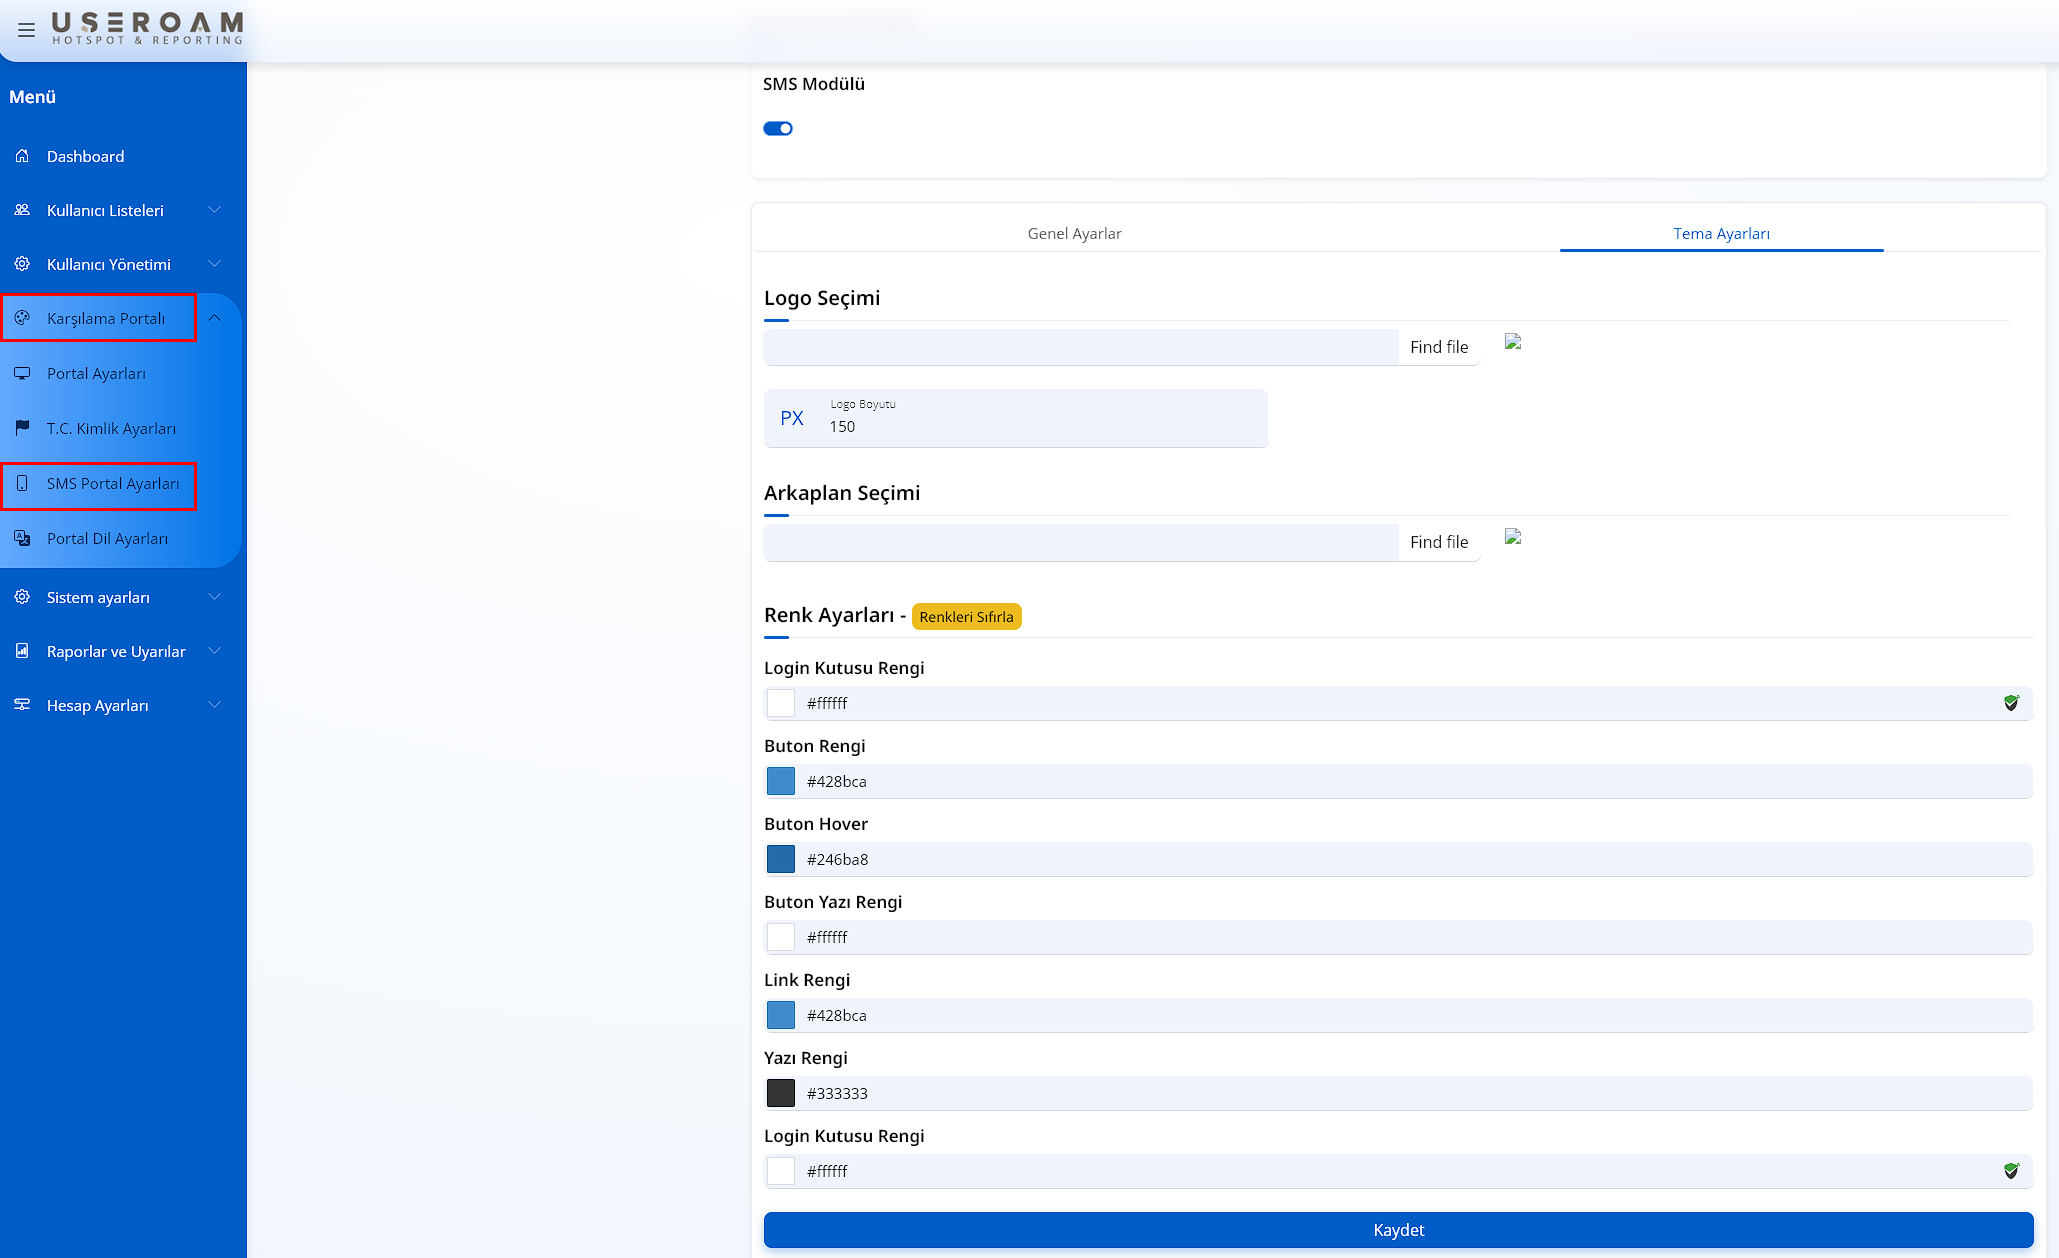Click the T.C. Kimlik Ayarları flag icon

tap(22, 428)
